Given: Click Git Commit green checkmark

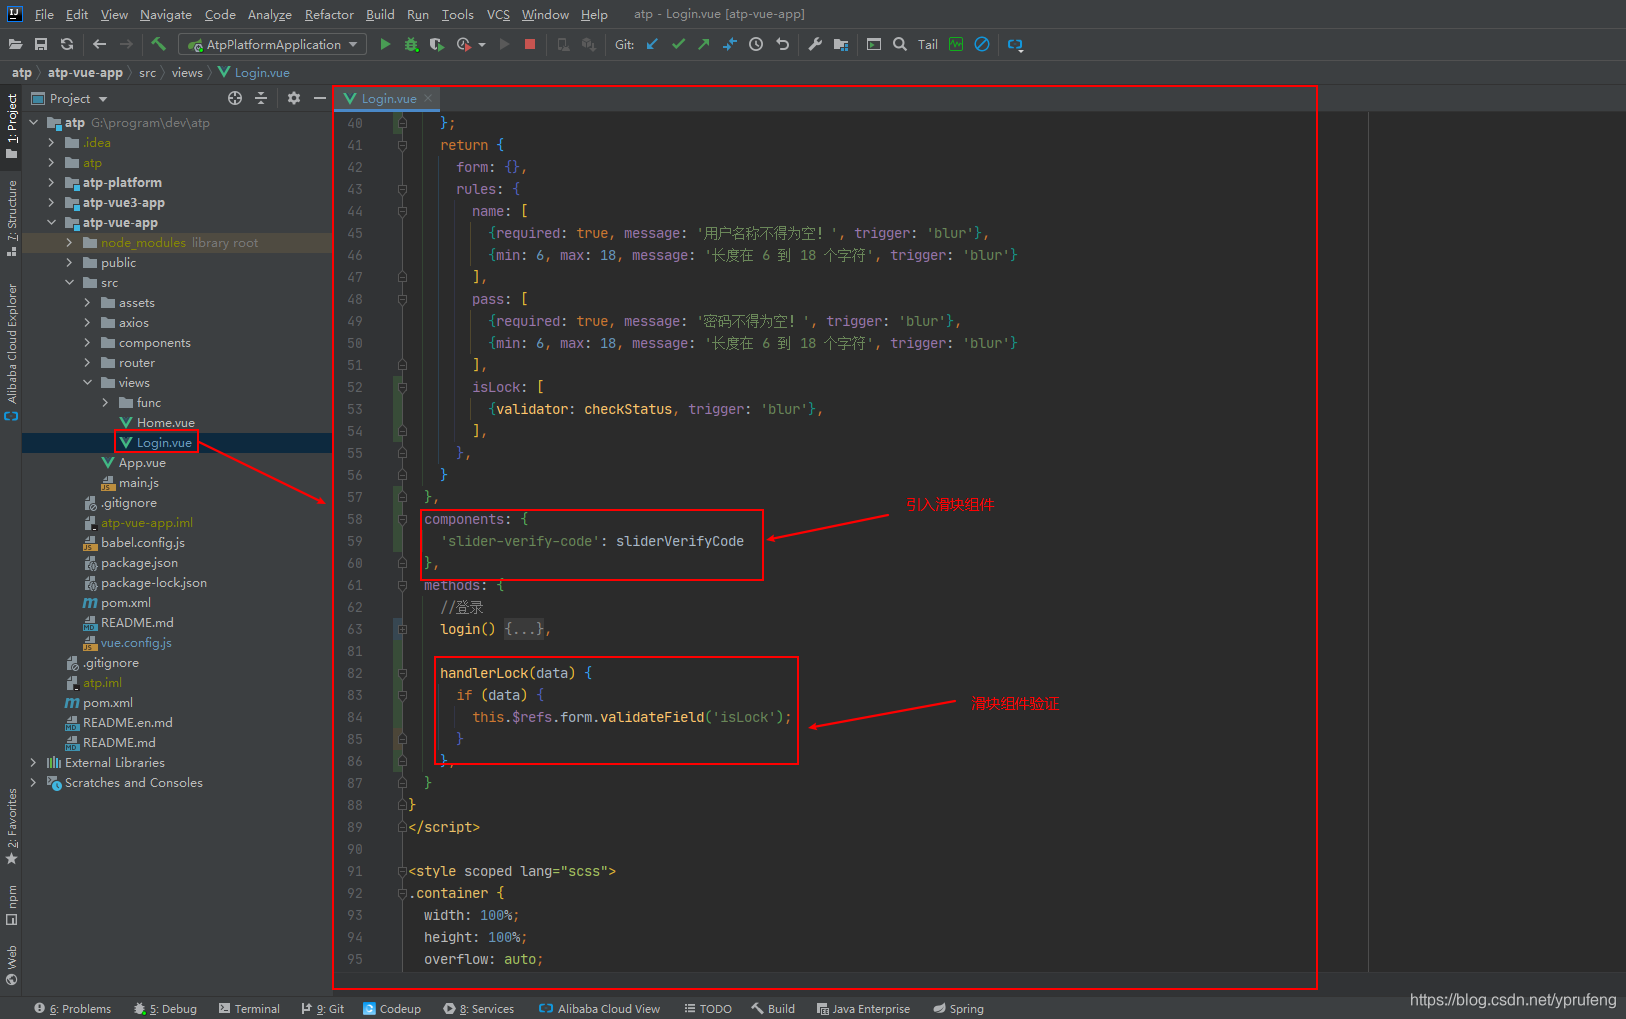Looking at the screenshot, I should (x=678, y=44).
